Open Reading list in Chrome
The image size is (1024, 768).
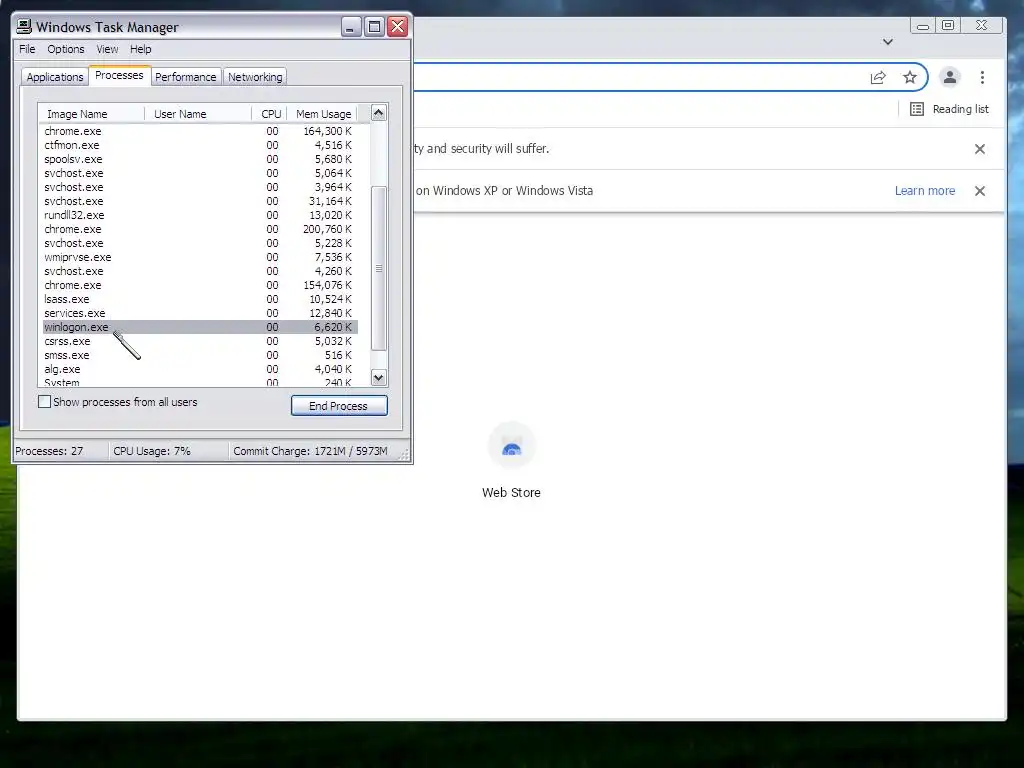(950, 109)
